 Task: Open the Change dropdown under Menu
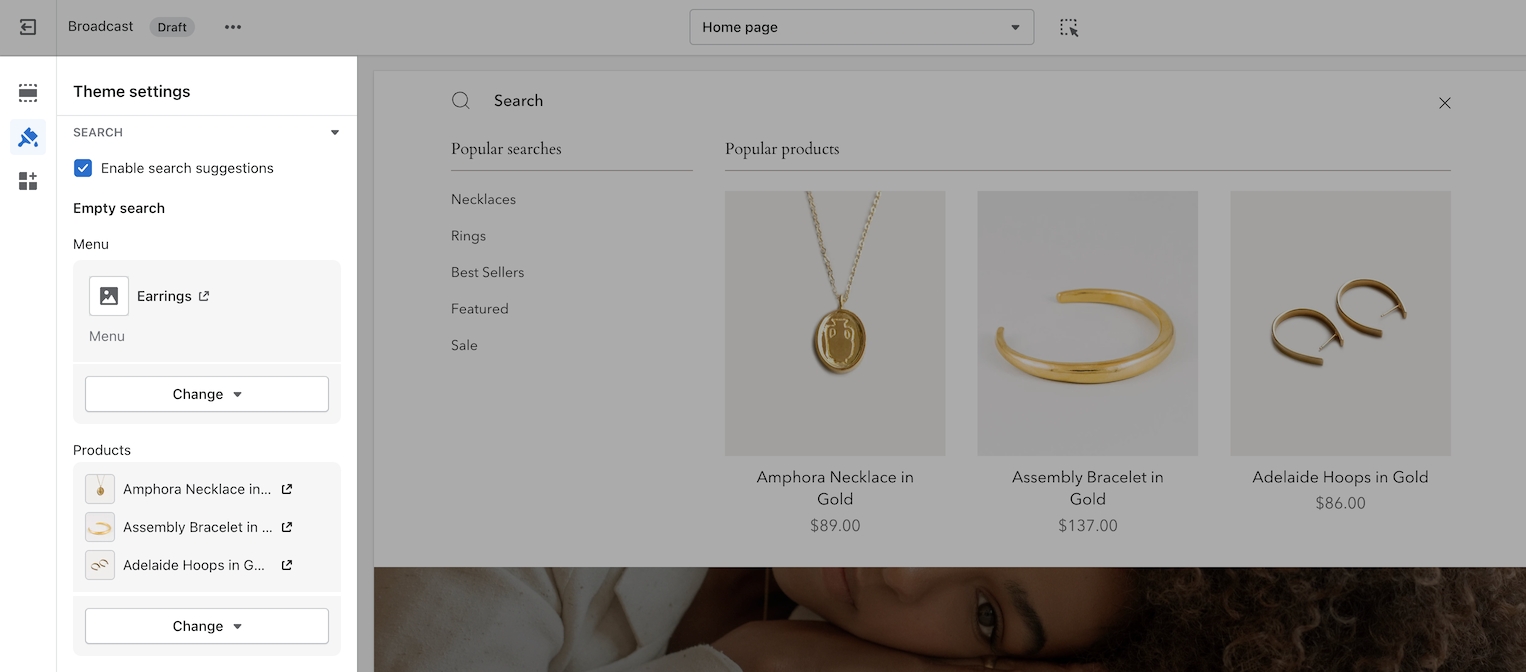(x=207, y=394)
